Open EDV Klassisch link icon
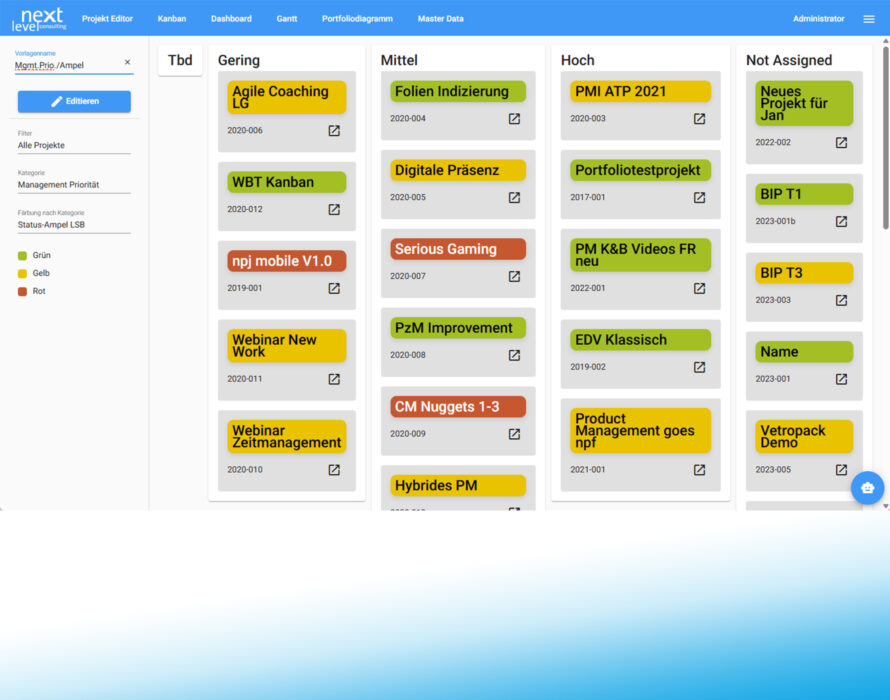This screenshot has height=700, width=890. [x=699, y=367]
